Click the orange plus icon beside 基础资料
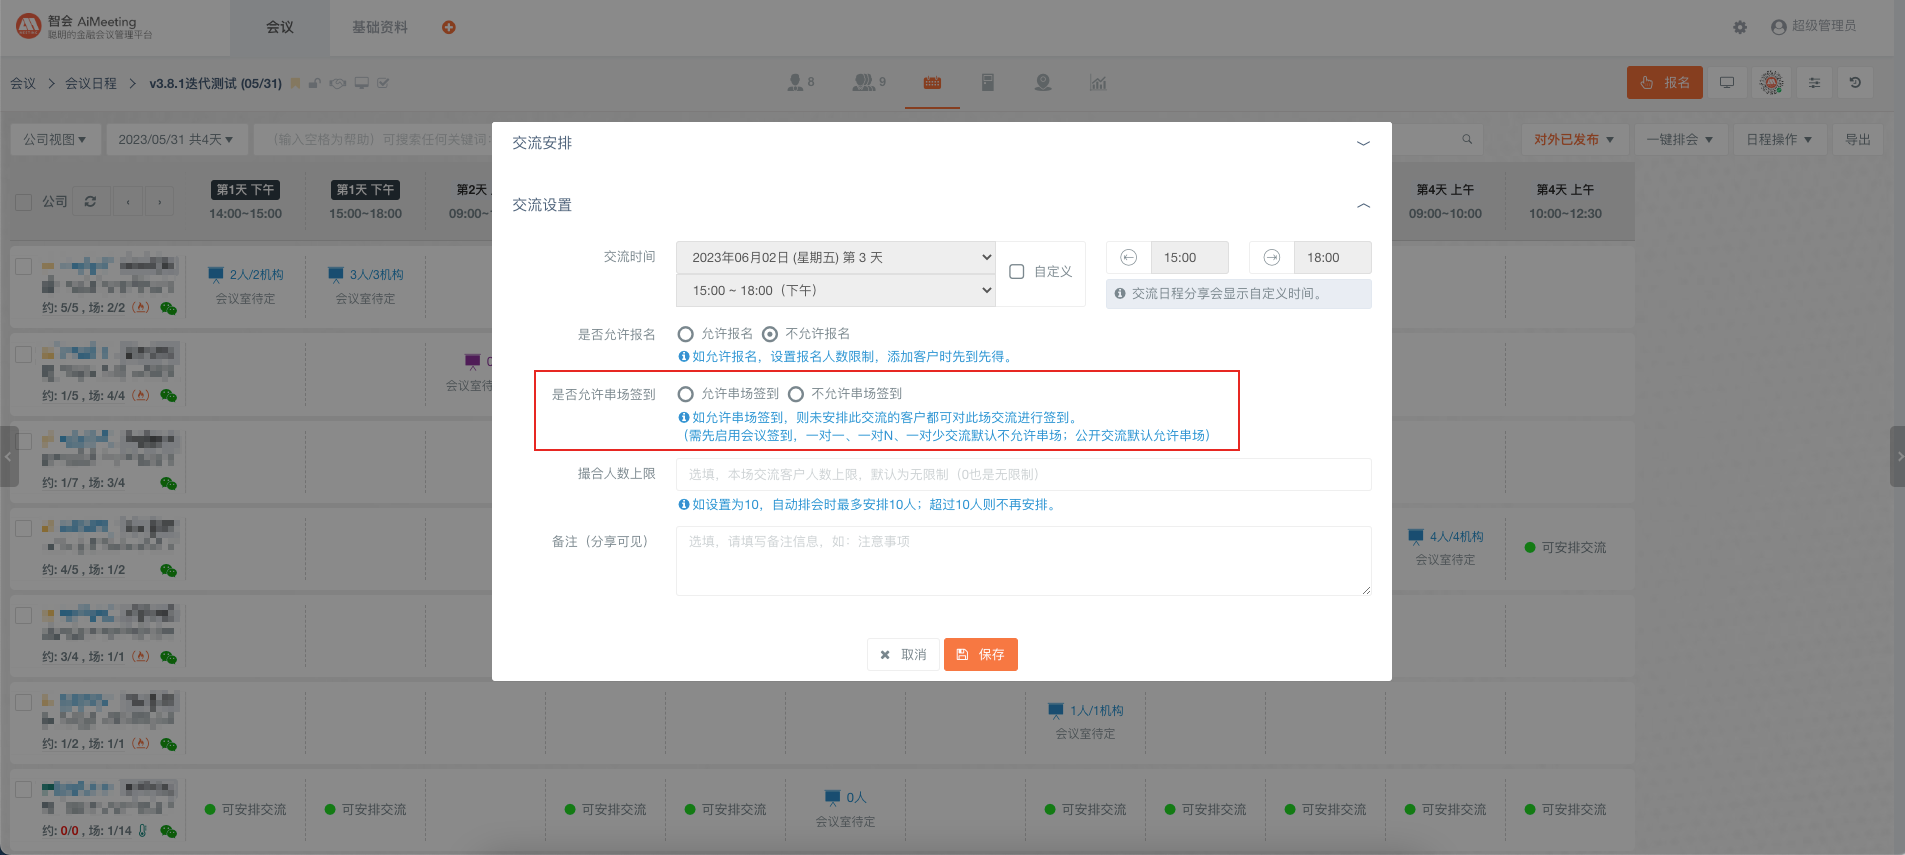This screenshot has height=855, width=1905. coord(449,27)
